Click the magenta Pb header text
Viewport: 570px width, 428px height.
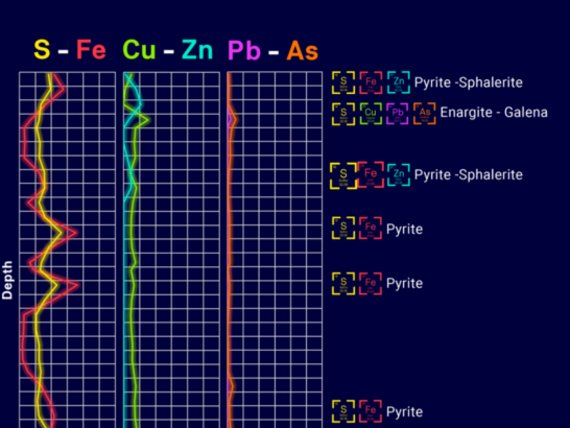244,50
